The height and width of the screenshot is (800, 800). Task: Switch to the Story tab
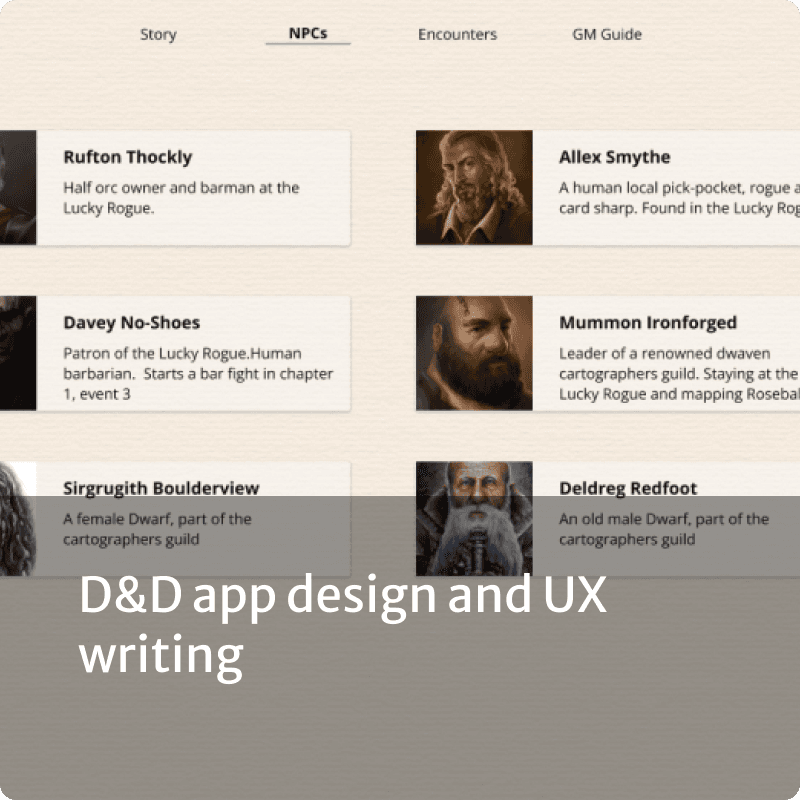click(158, 34)
